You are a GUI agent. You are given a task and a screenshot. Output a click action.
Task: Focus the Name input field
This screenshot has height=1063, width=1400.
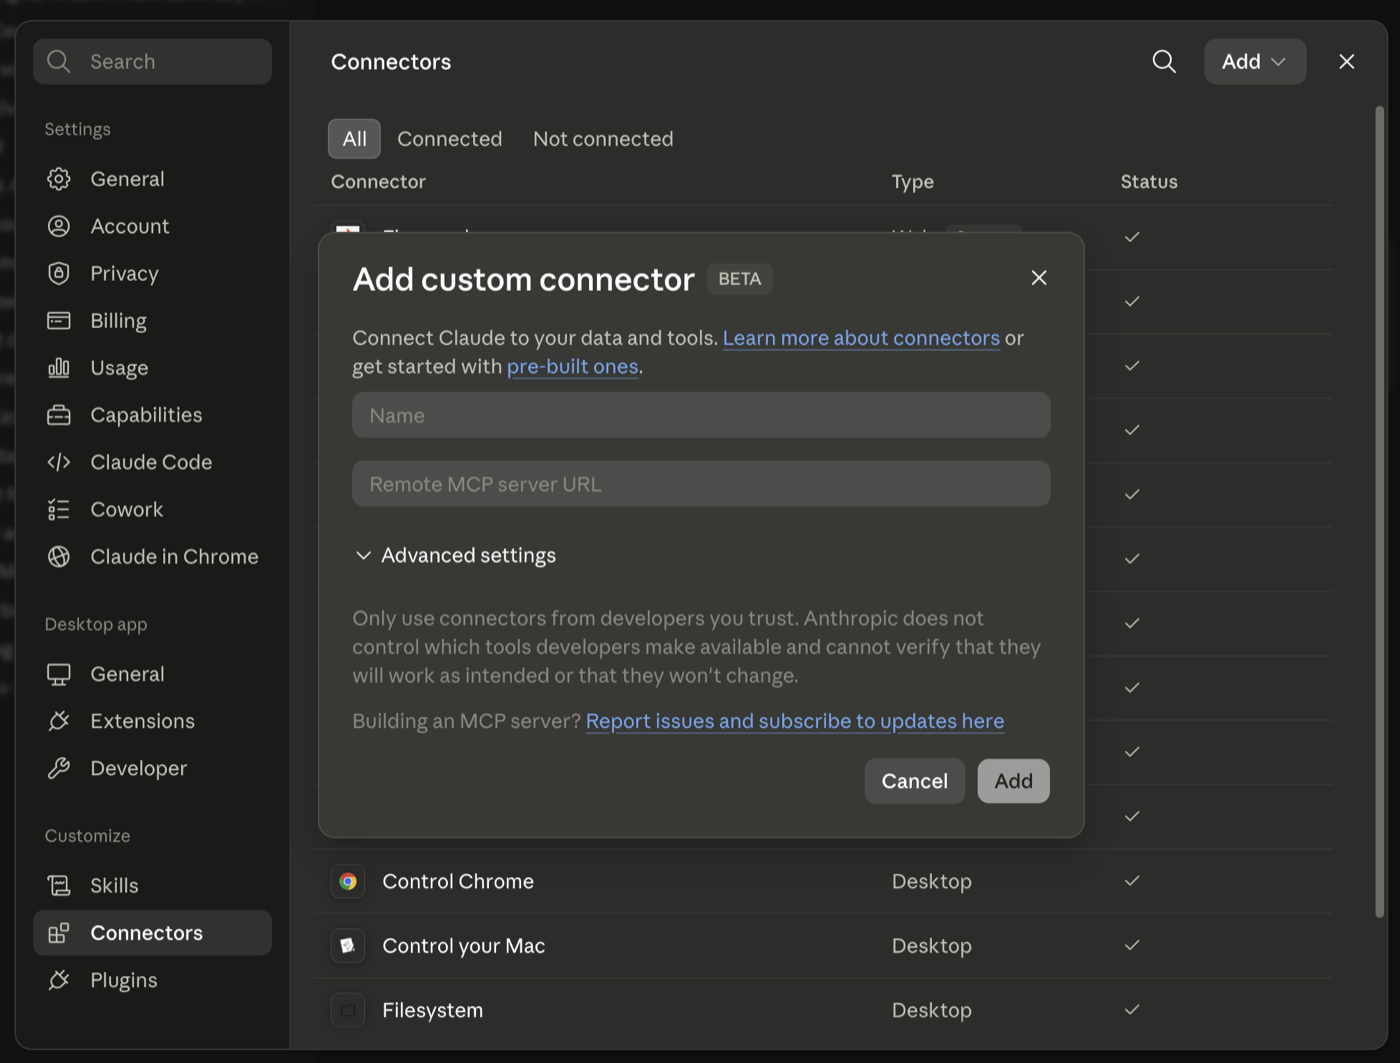coord(701,415)
